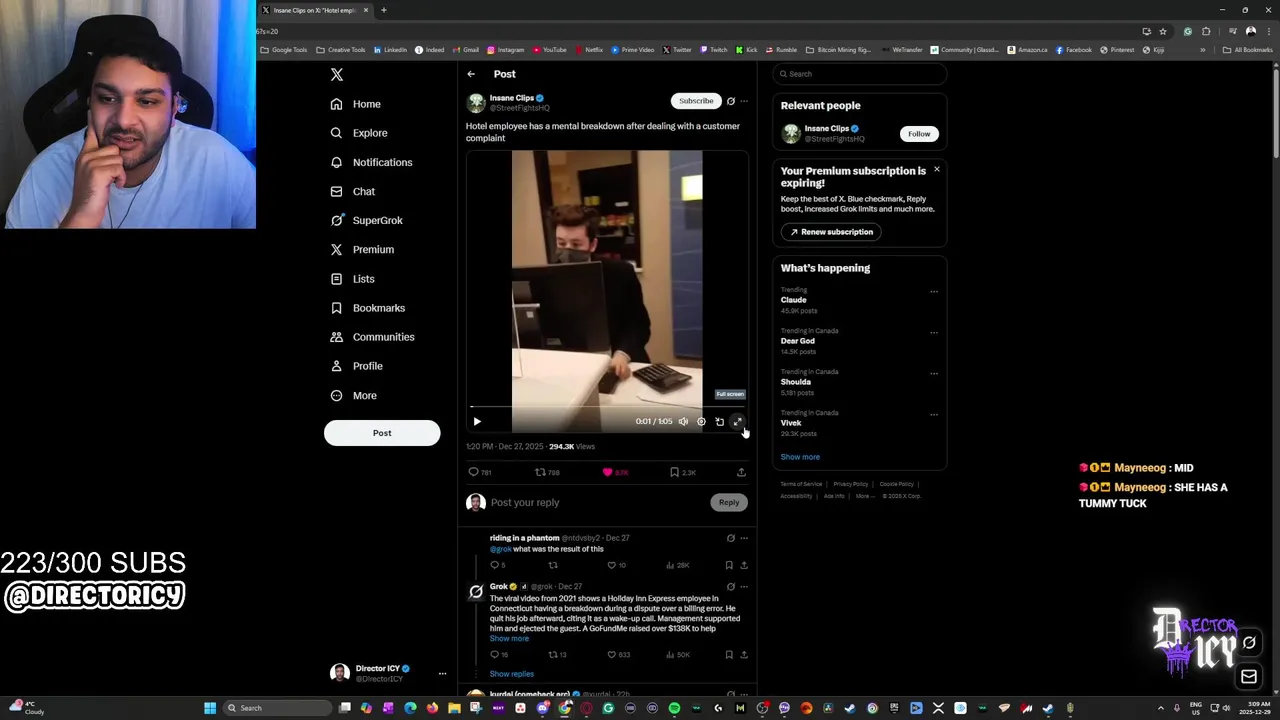This screenshot has height=720, width=1280.
Task: Open a new browser tab
Action: (x=384, y=10)
